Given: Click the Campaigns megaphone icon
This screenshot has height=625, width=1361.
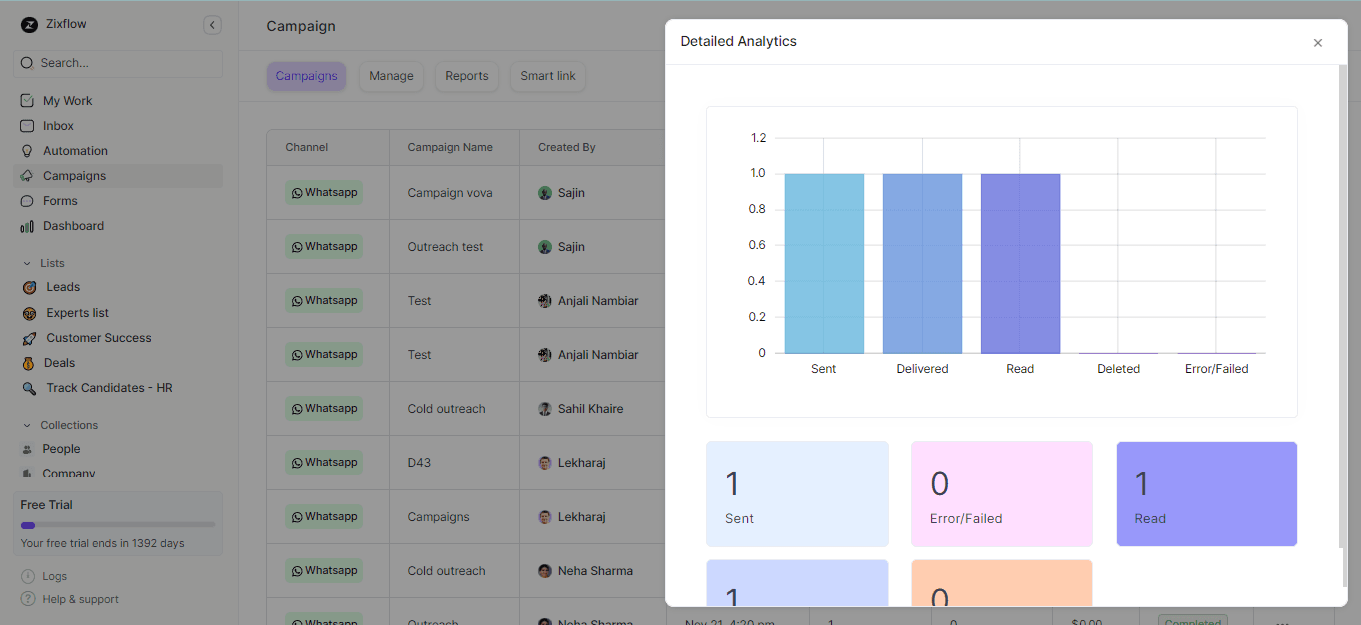Looking at the screenshot, I should tap(27, 175).
